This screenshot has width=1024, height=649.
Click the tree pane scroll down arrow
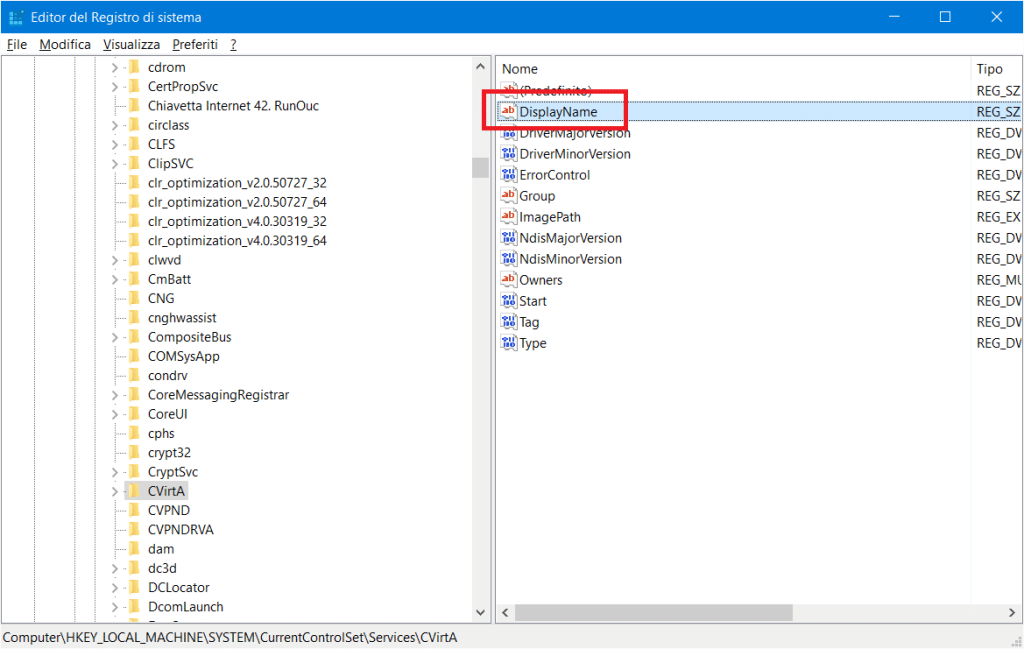481,612
